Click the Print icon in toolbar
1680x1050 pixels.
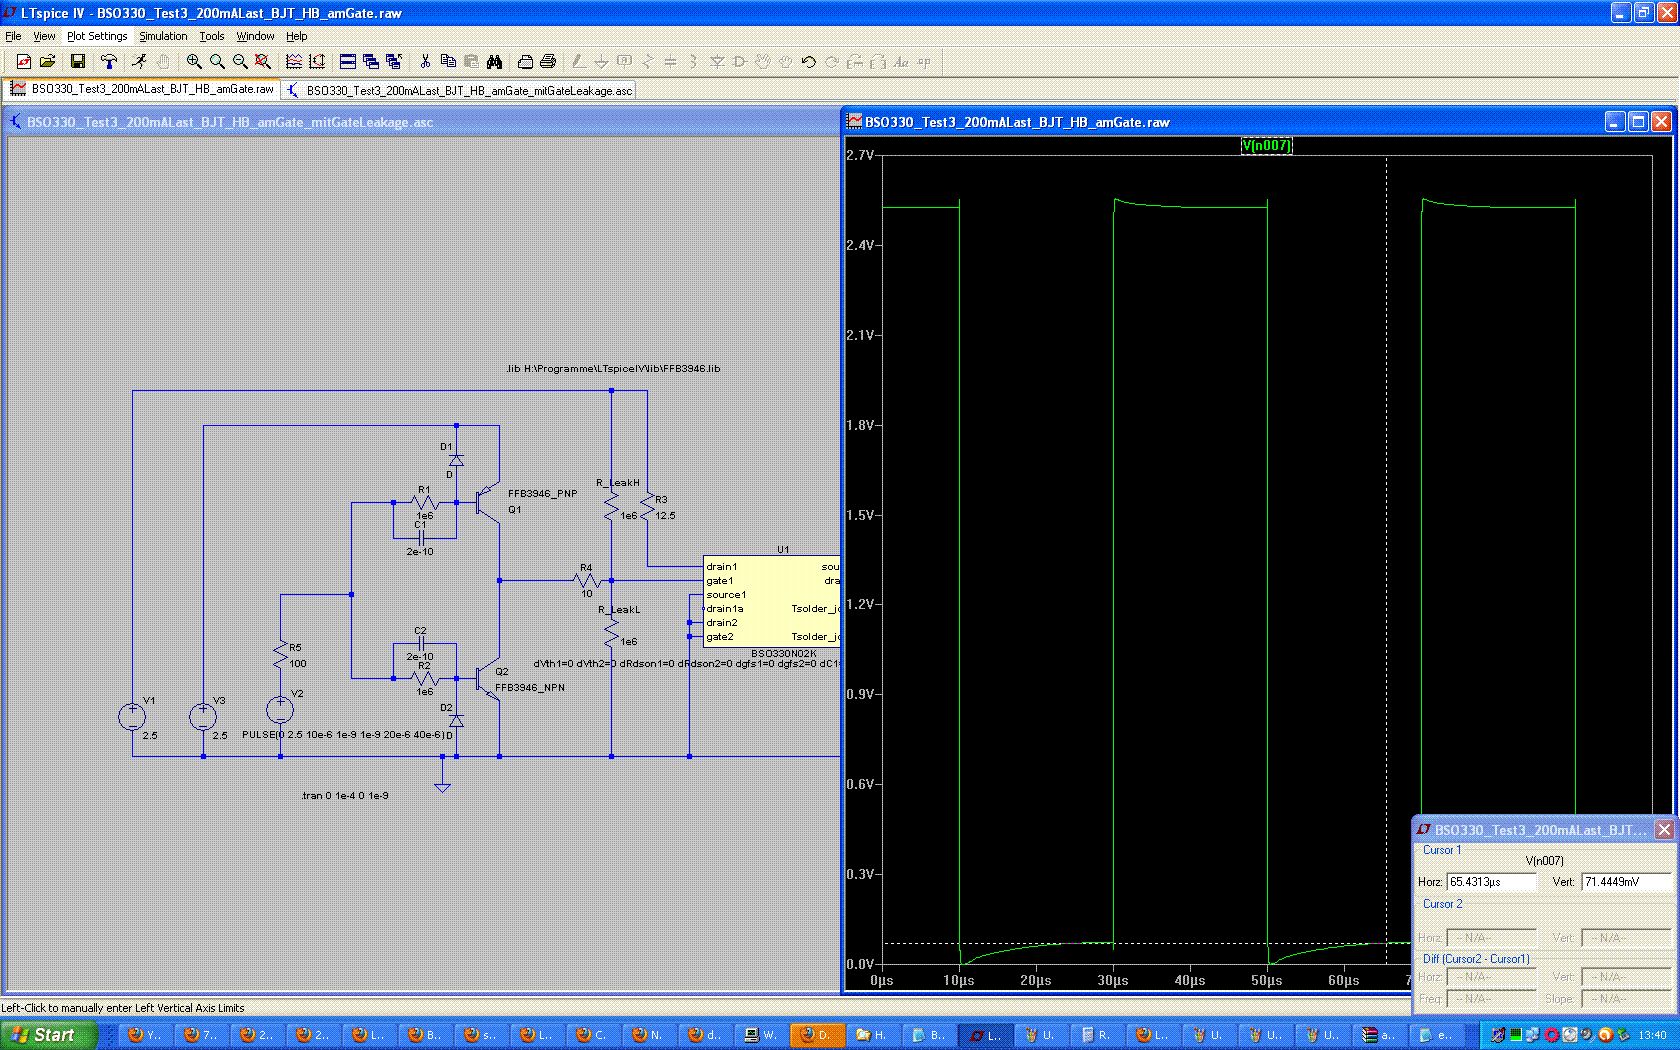tap(547, 62)
